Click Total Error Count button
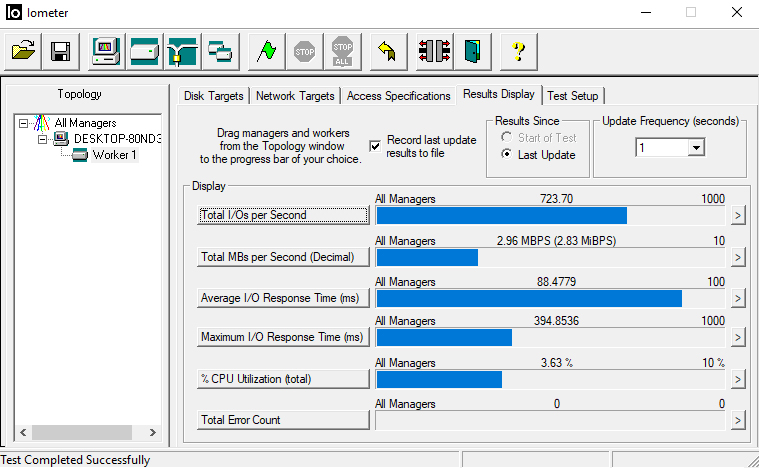This screenshot has height=468, width=759. tap(283, 420)
